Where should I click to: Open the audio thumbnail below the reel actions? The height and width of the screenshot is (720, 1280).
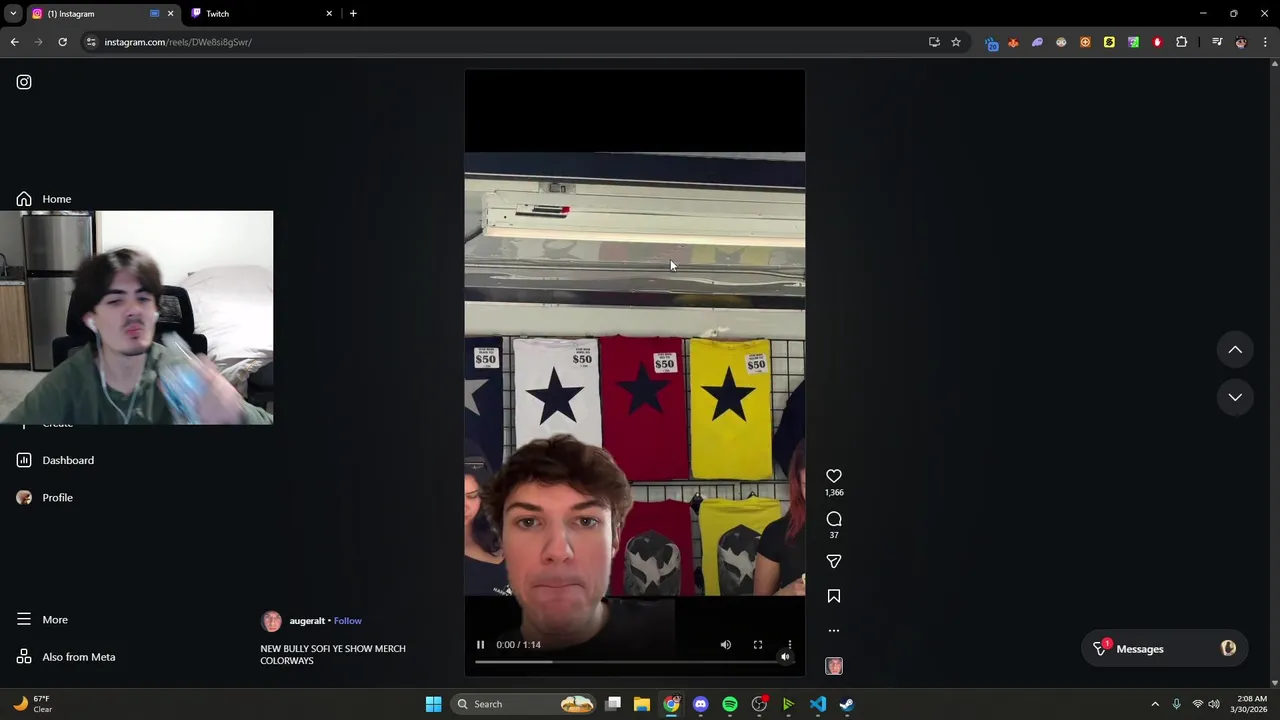[834, 666]
